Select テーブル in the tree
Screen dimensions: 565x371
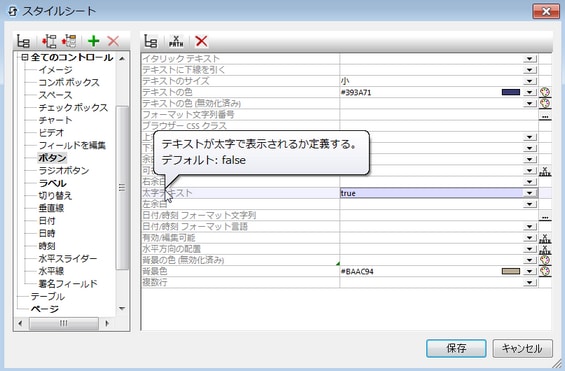point(48,296)
